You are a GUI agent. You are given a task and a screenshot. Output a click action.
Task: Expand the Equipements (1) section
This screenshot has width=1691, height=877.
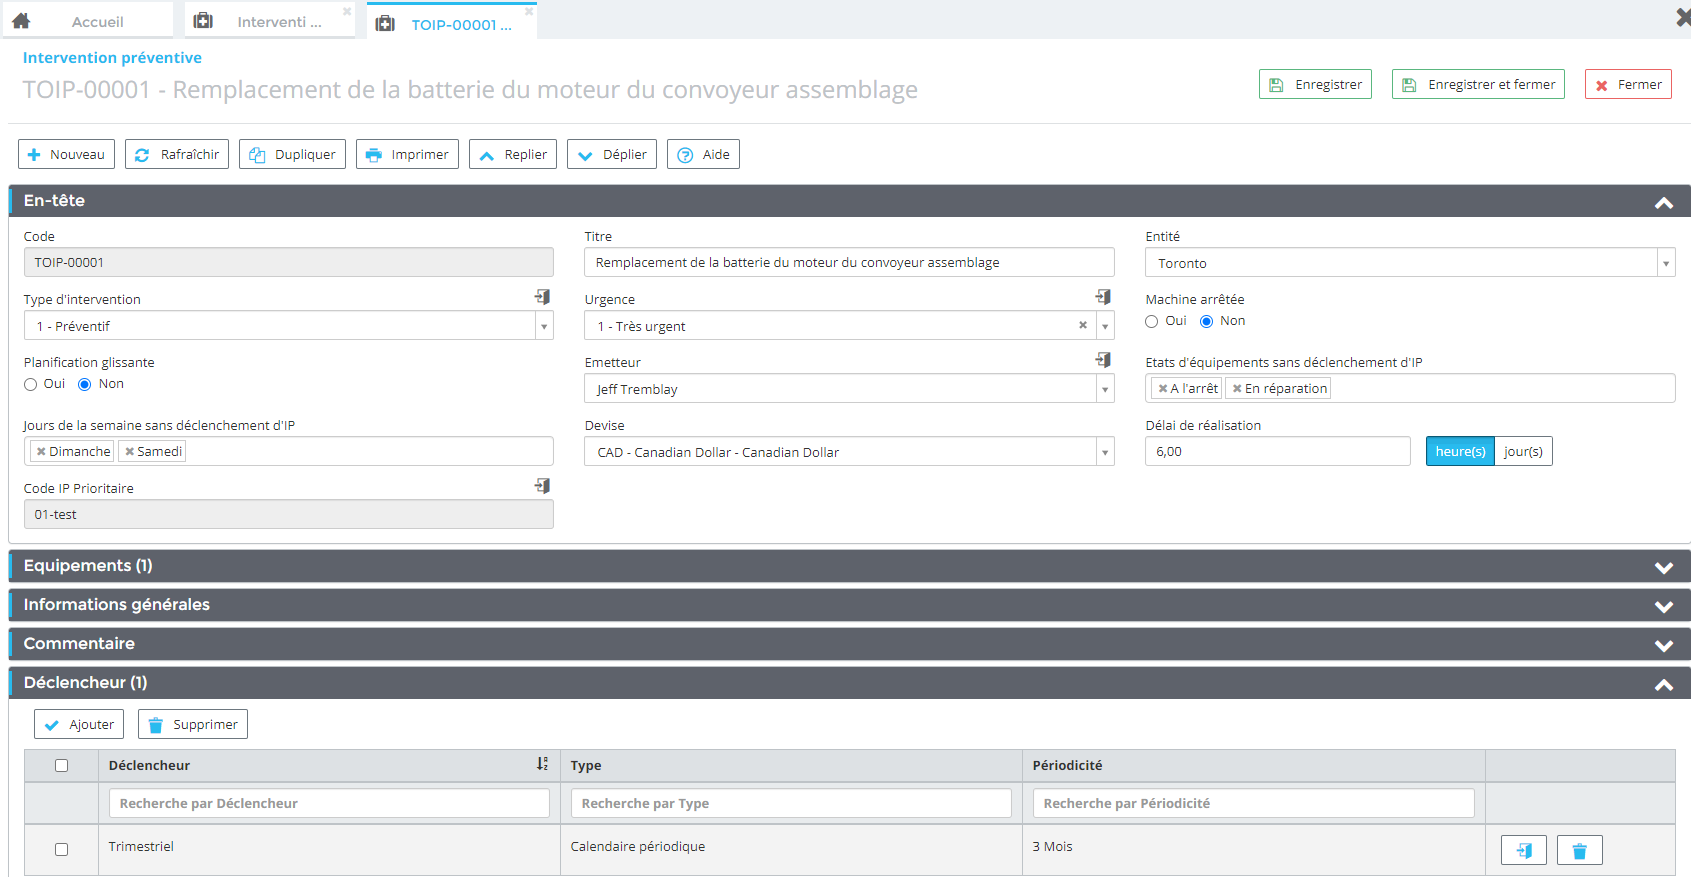click(x=1663, y=567)
